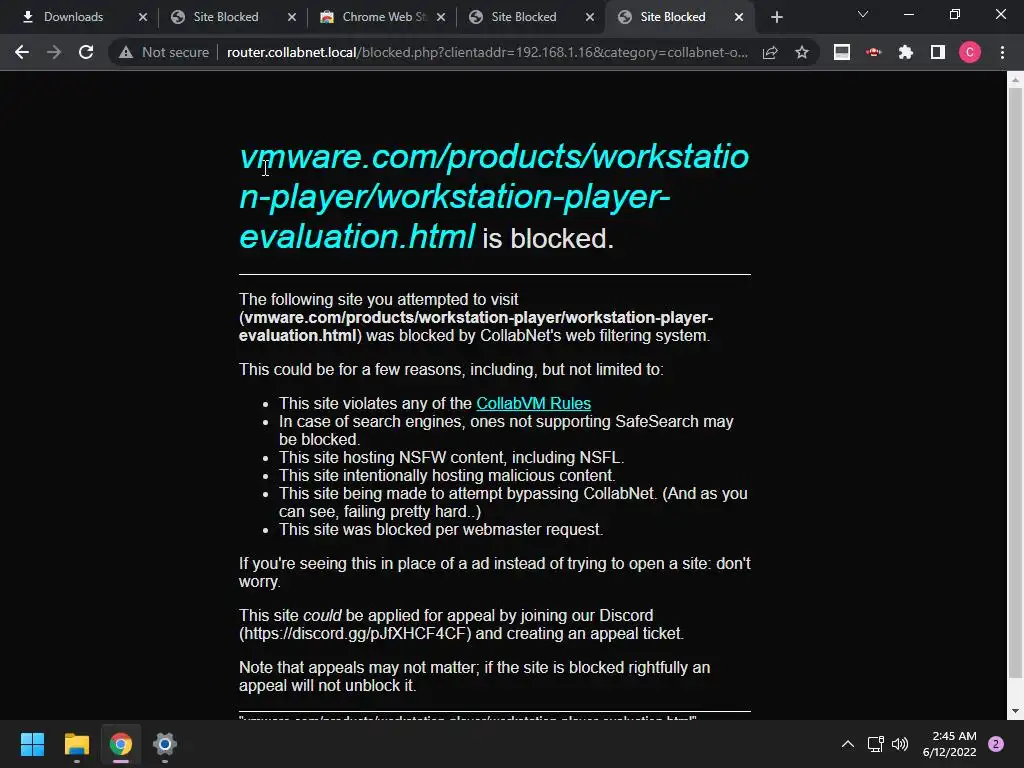Open Settings from the taskbar
The image size is (1024, 768).
click(165, 744)
